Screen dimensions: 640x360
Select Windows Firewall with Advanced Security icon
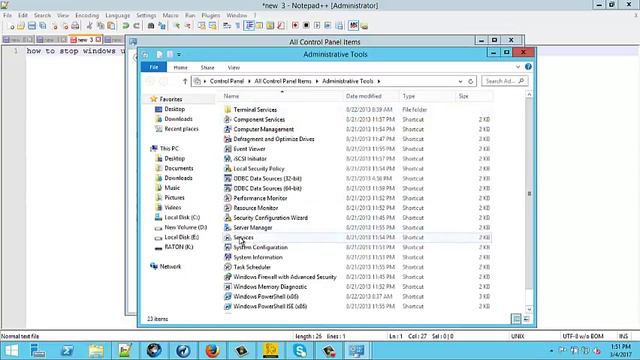(228, 277)
